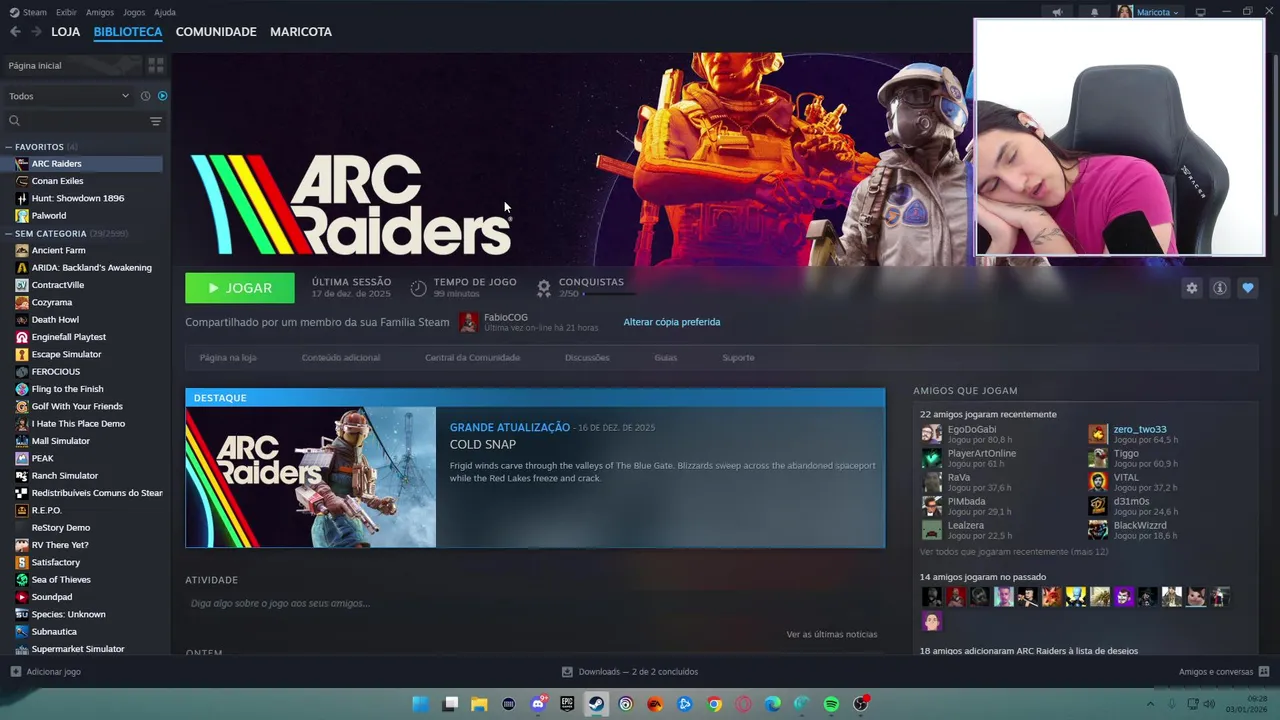Image resolution: width=1280 pixels, height=720 pixels.
Task: Click Ver as últimas notícias link
Action: pyautogui.click(x=831, y=634)
